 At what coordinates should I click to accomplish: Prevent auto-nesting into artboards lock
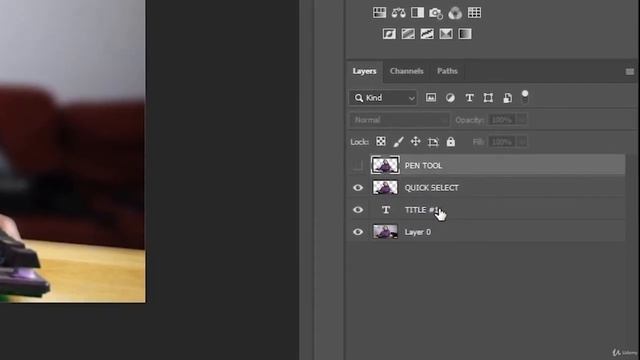[x=433, y=142]
